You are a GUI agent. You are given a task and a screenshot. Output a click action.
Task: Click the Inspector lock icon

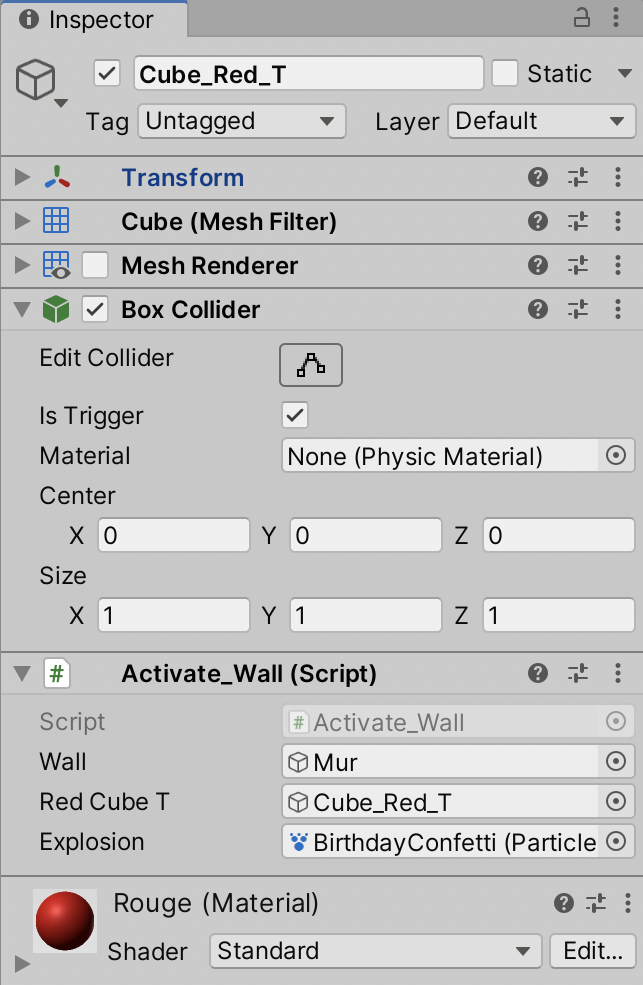(581, 18)
